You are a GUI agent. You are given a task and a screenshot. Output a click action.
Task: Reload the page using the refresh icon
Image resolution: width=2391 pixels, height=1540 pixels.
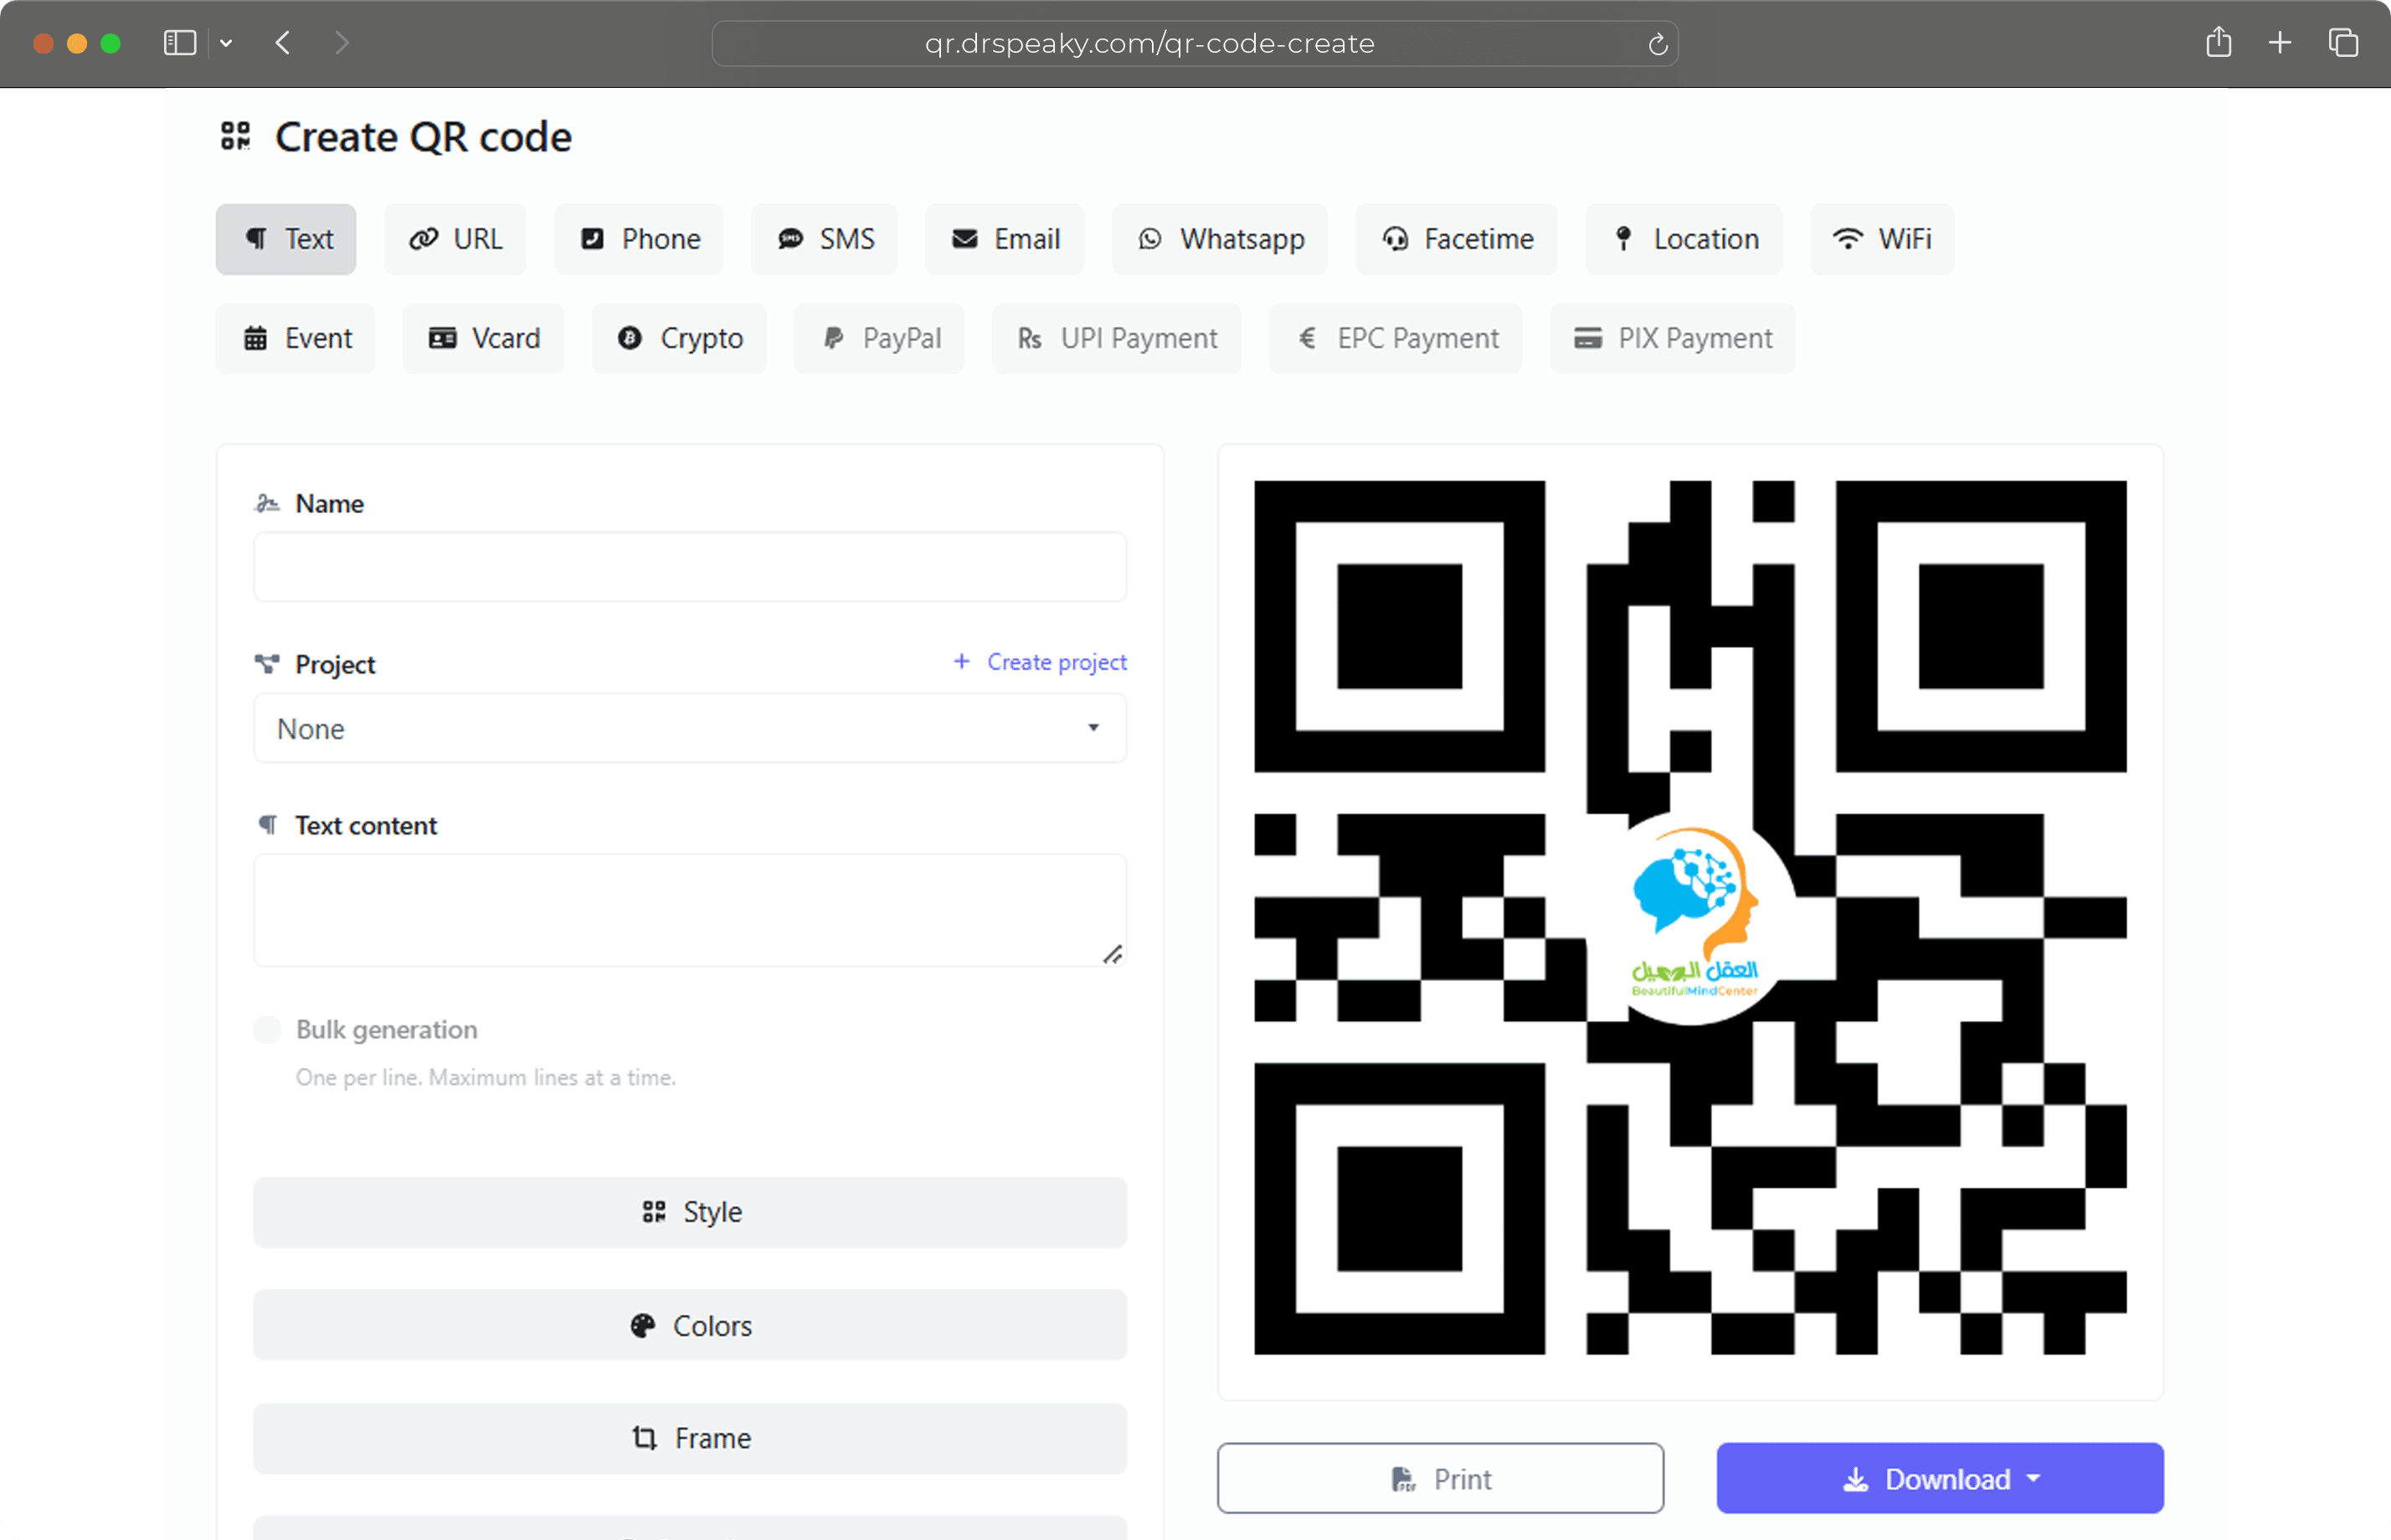pyautogui.click(x=1657, y=44)
